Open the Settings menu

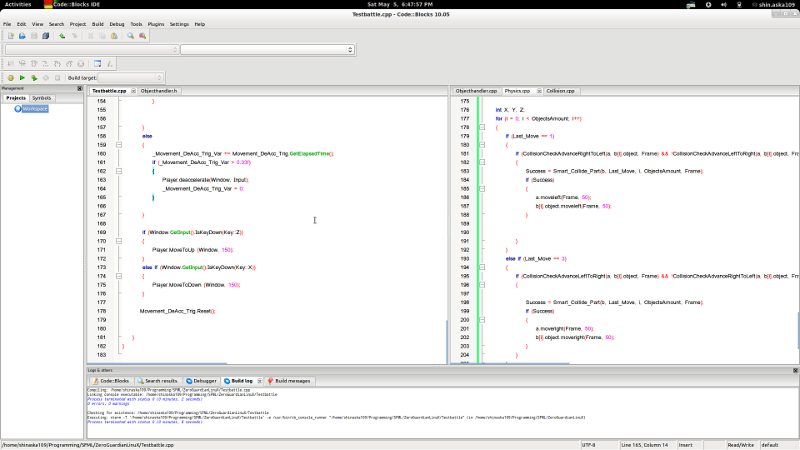(x=179, y=24)
